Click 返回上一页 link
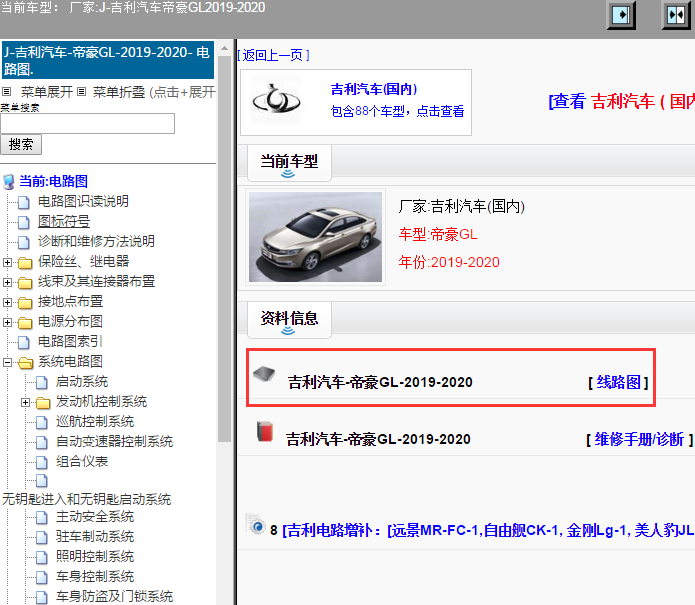695x605 pixels. pos(273,55)
